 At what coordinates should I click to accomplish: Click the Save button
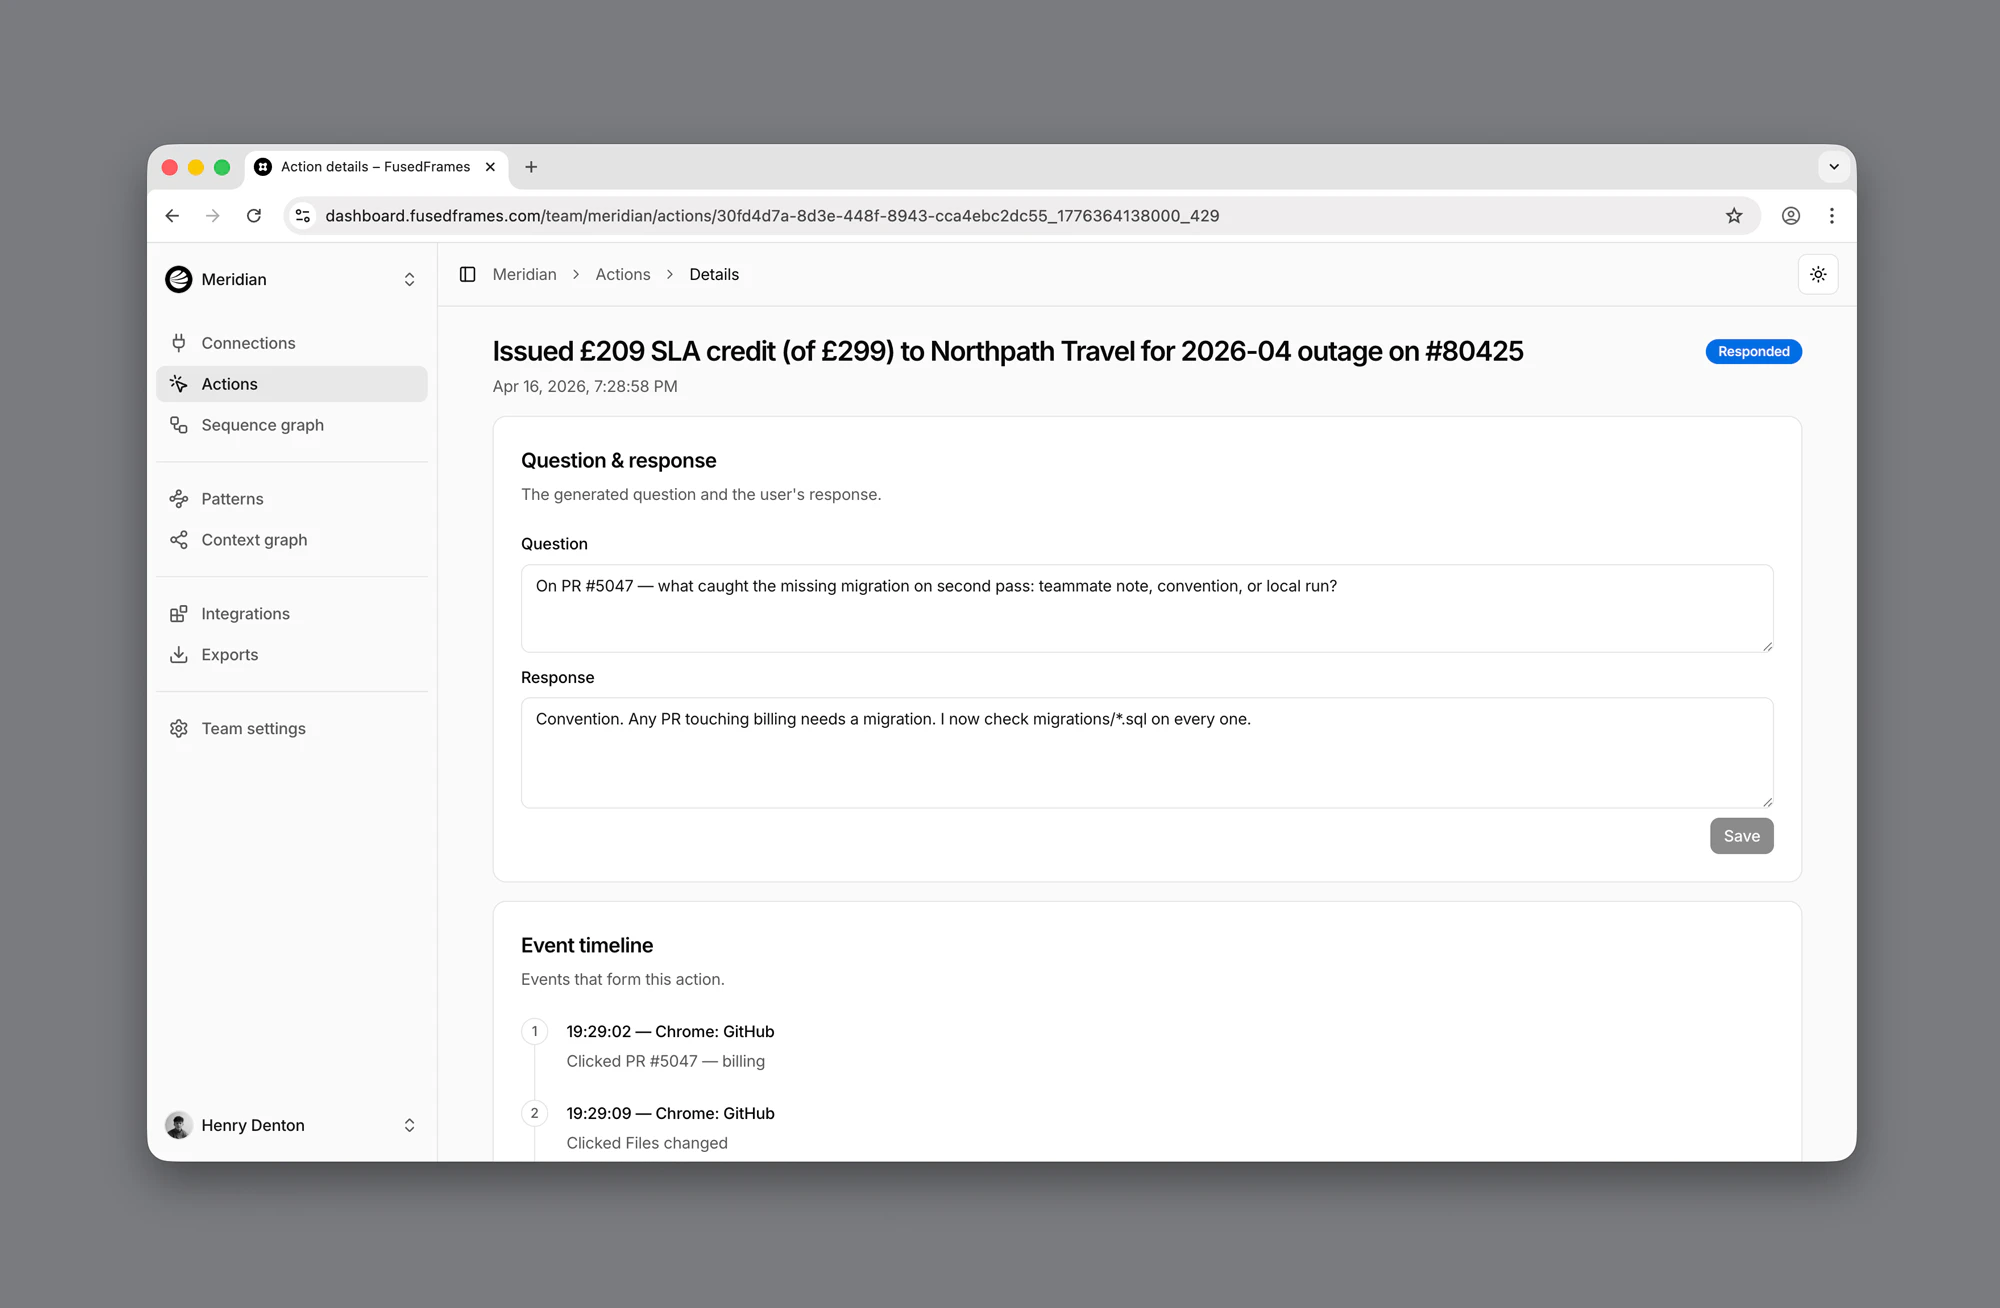[1741, 836]
